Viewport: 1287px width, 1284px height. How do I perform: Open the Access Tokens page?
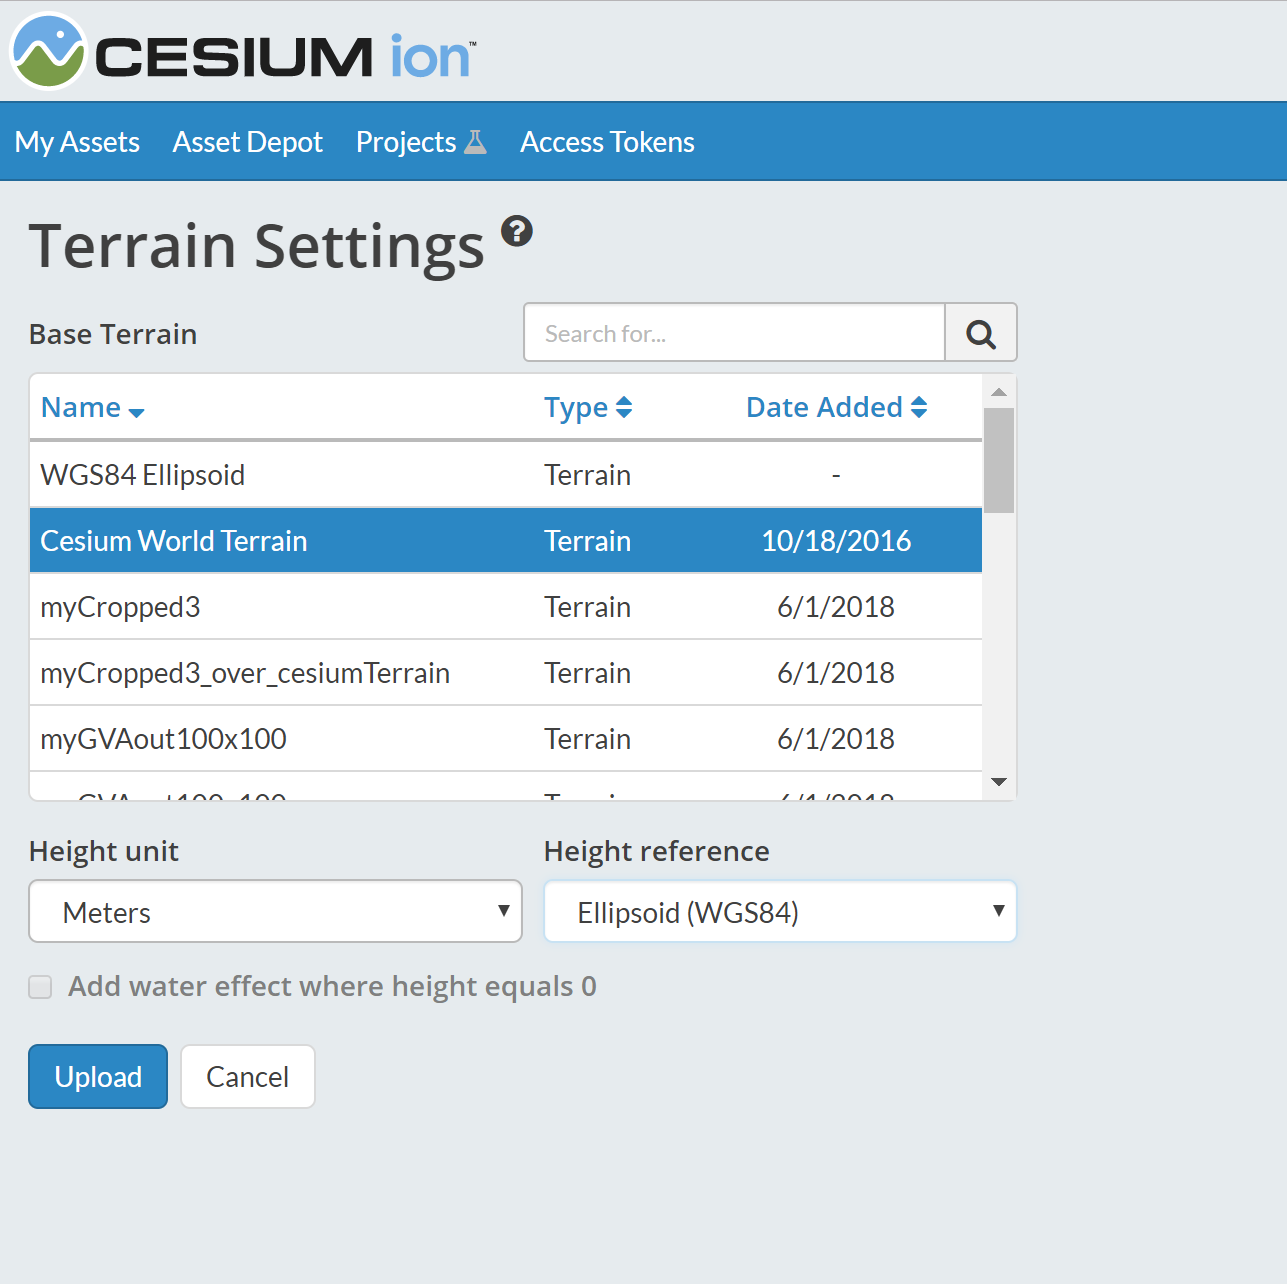(x=606, y=141)
